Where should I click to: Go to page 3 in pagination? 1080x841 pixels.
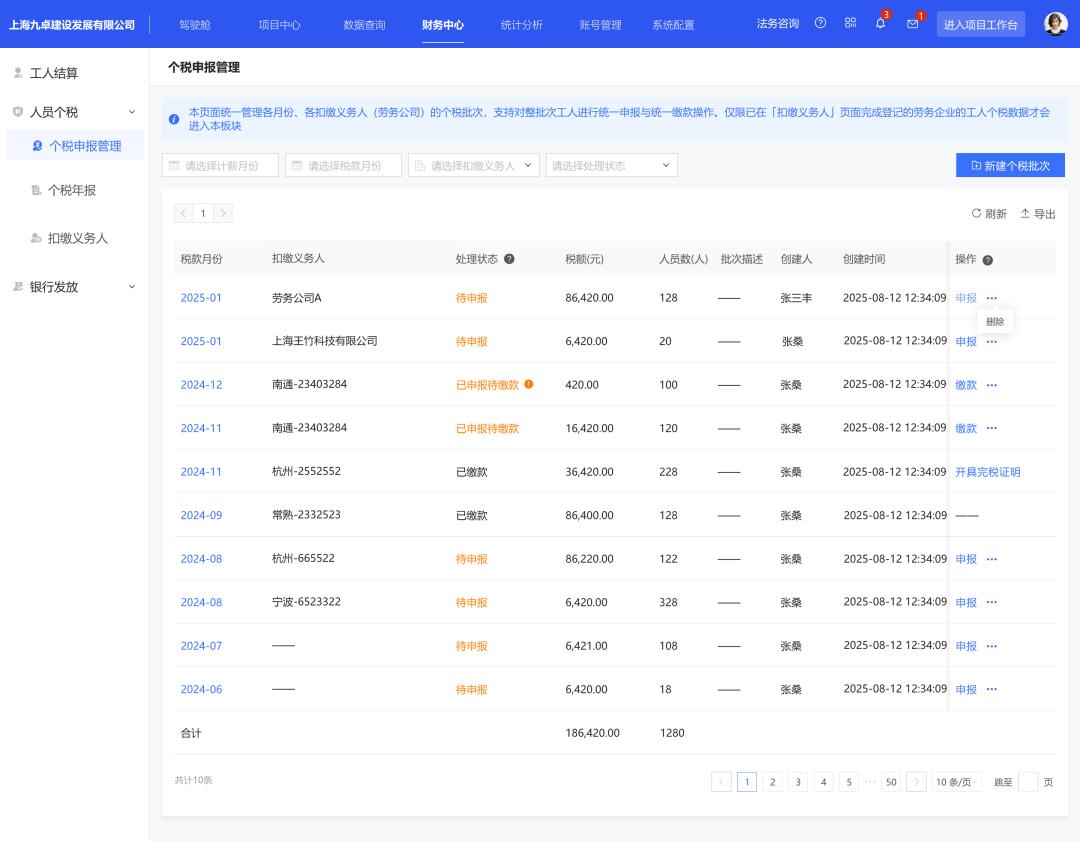(797, 782)
